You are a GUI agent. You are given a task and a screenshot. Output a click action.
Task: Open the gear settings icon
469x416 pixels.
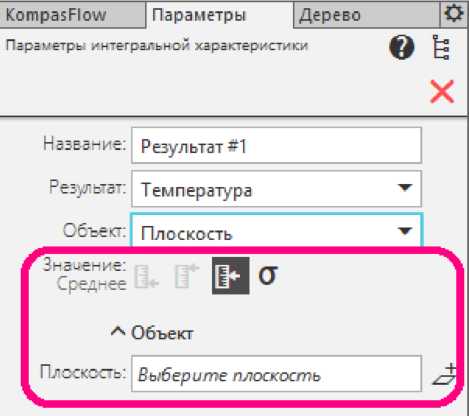pyautogui.click(x=454, y=14)
